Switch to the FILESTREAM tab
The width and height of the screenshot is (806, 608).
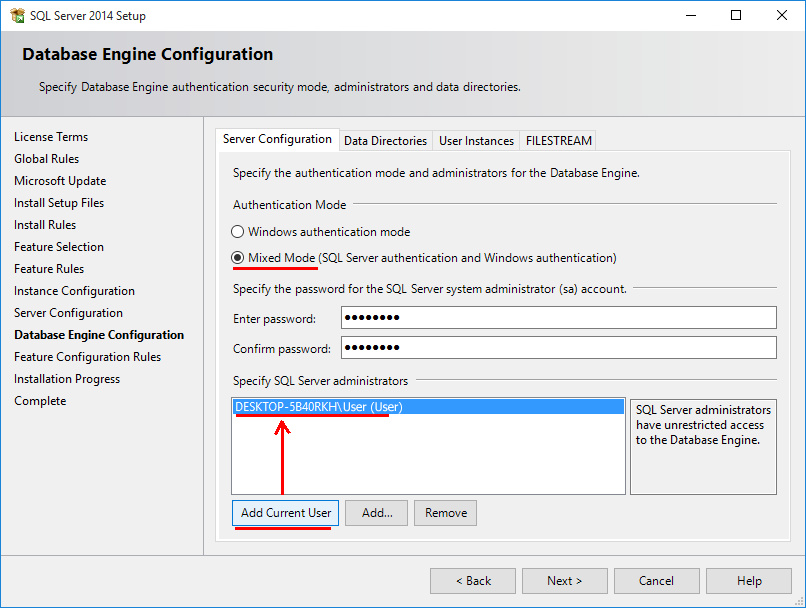558,141
